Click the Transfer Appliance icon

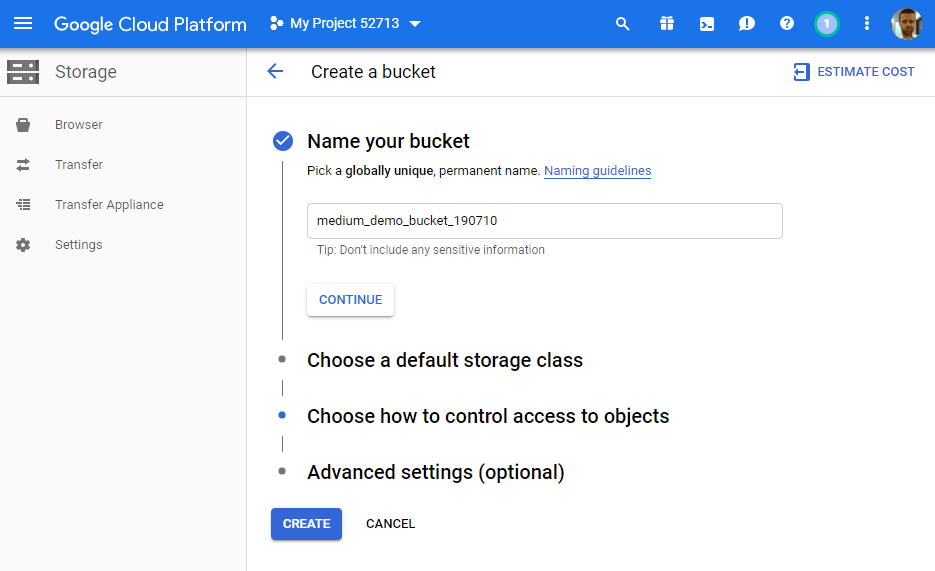[23, 204]
